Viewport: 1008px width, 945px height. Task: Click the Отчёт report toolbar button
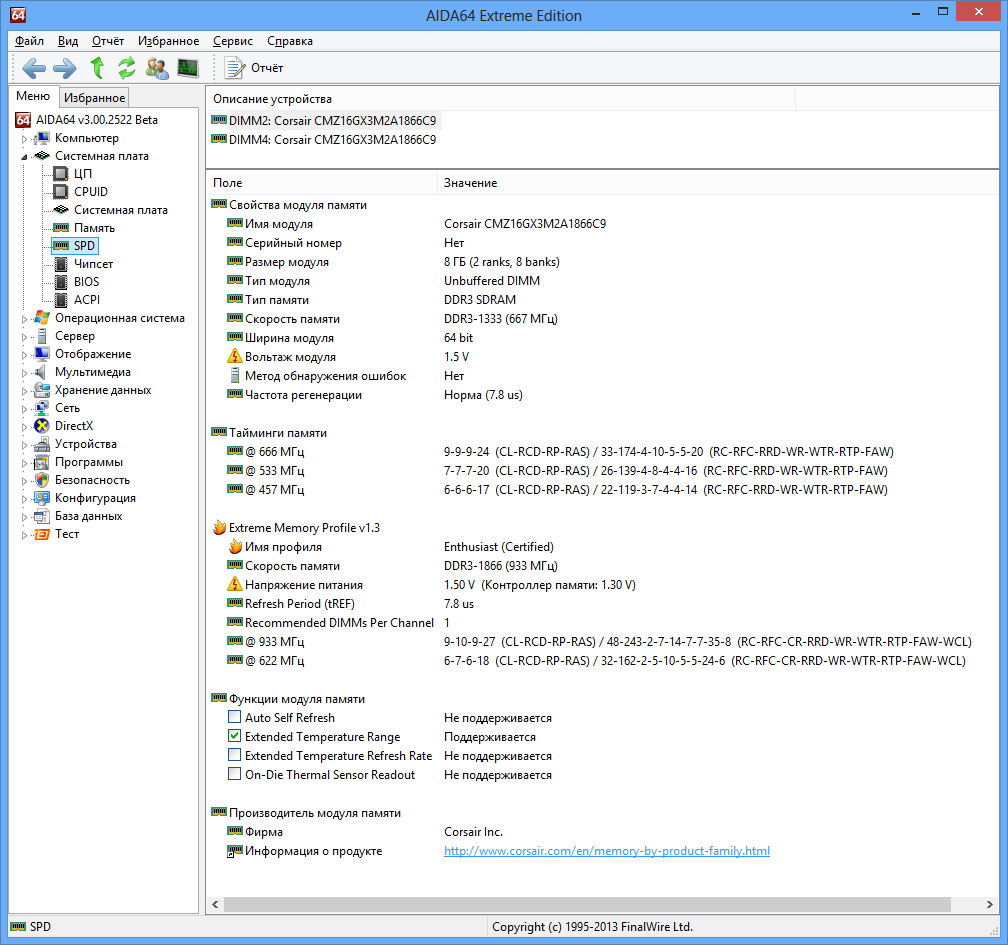click(x=254, y=68)
